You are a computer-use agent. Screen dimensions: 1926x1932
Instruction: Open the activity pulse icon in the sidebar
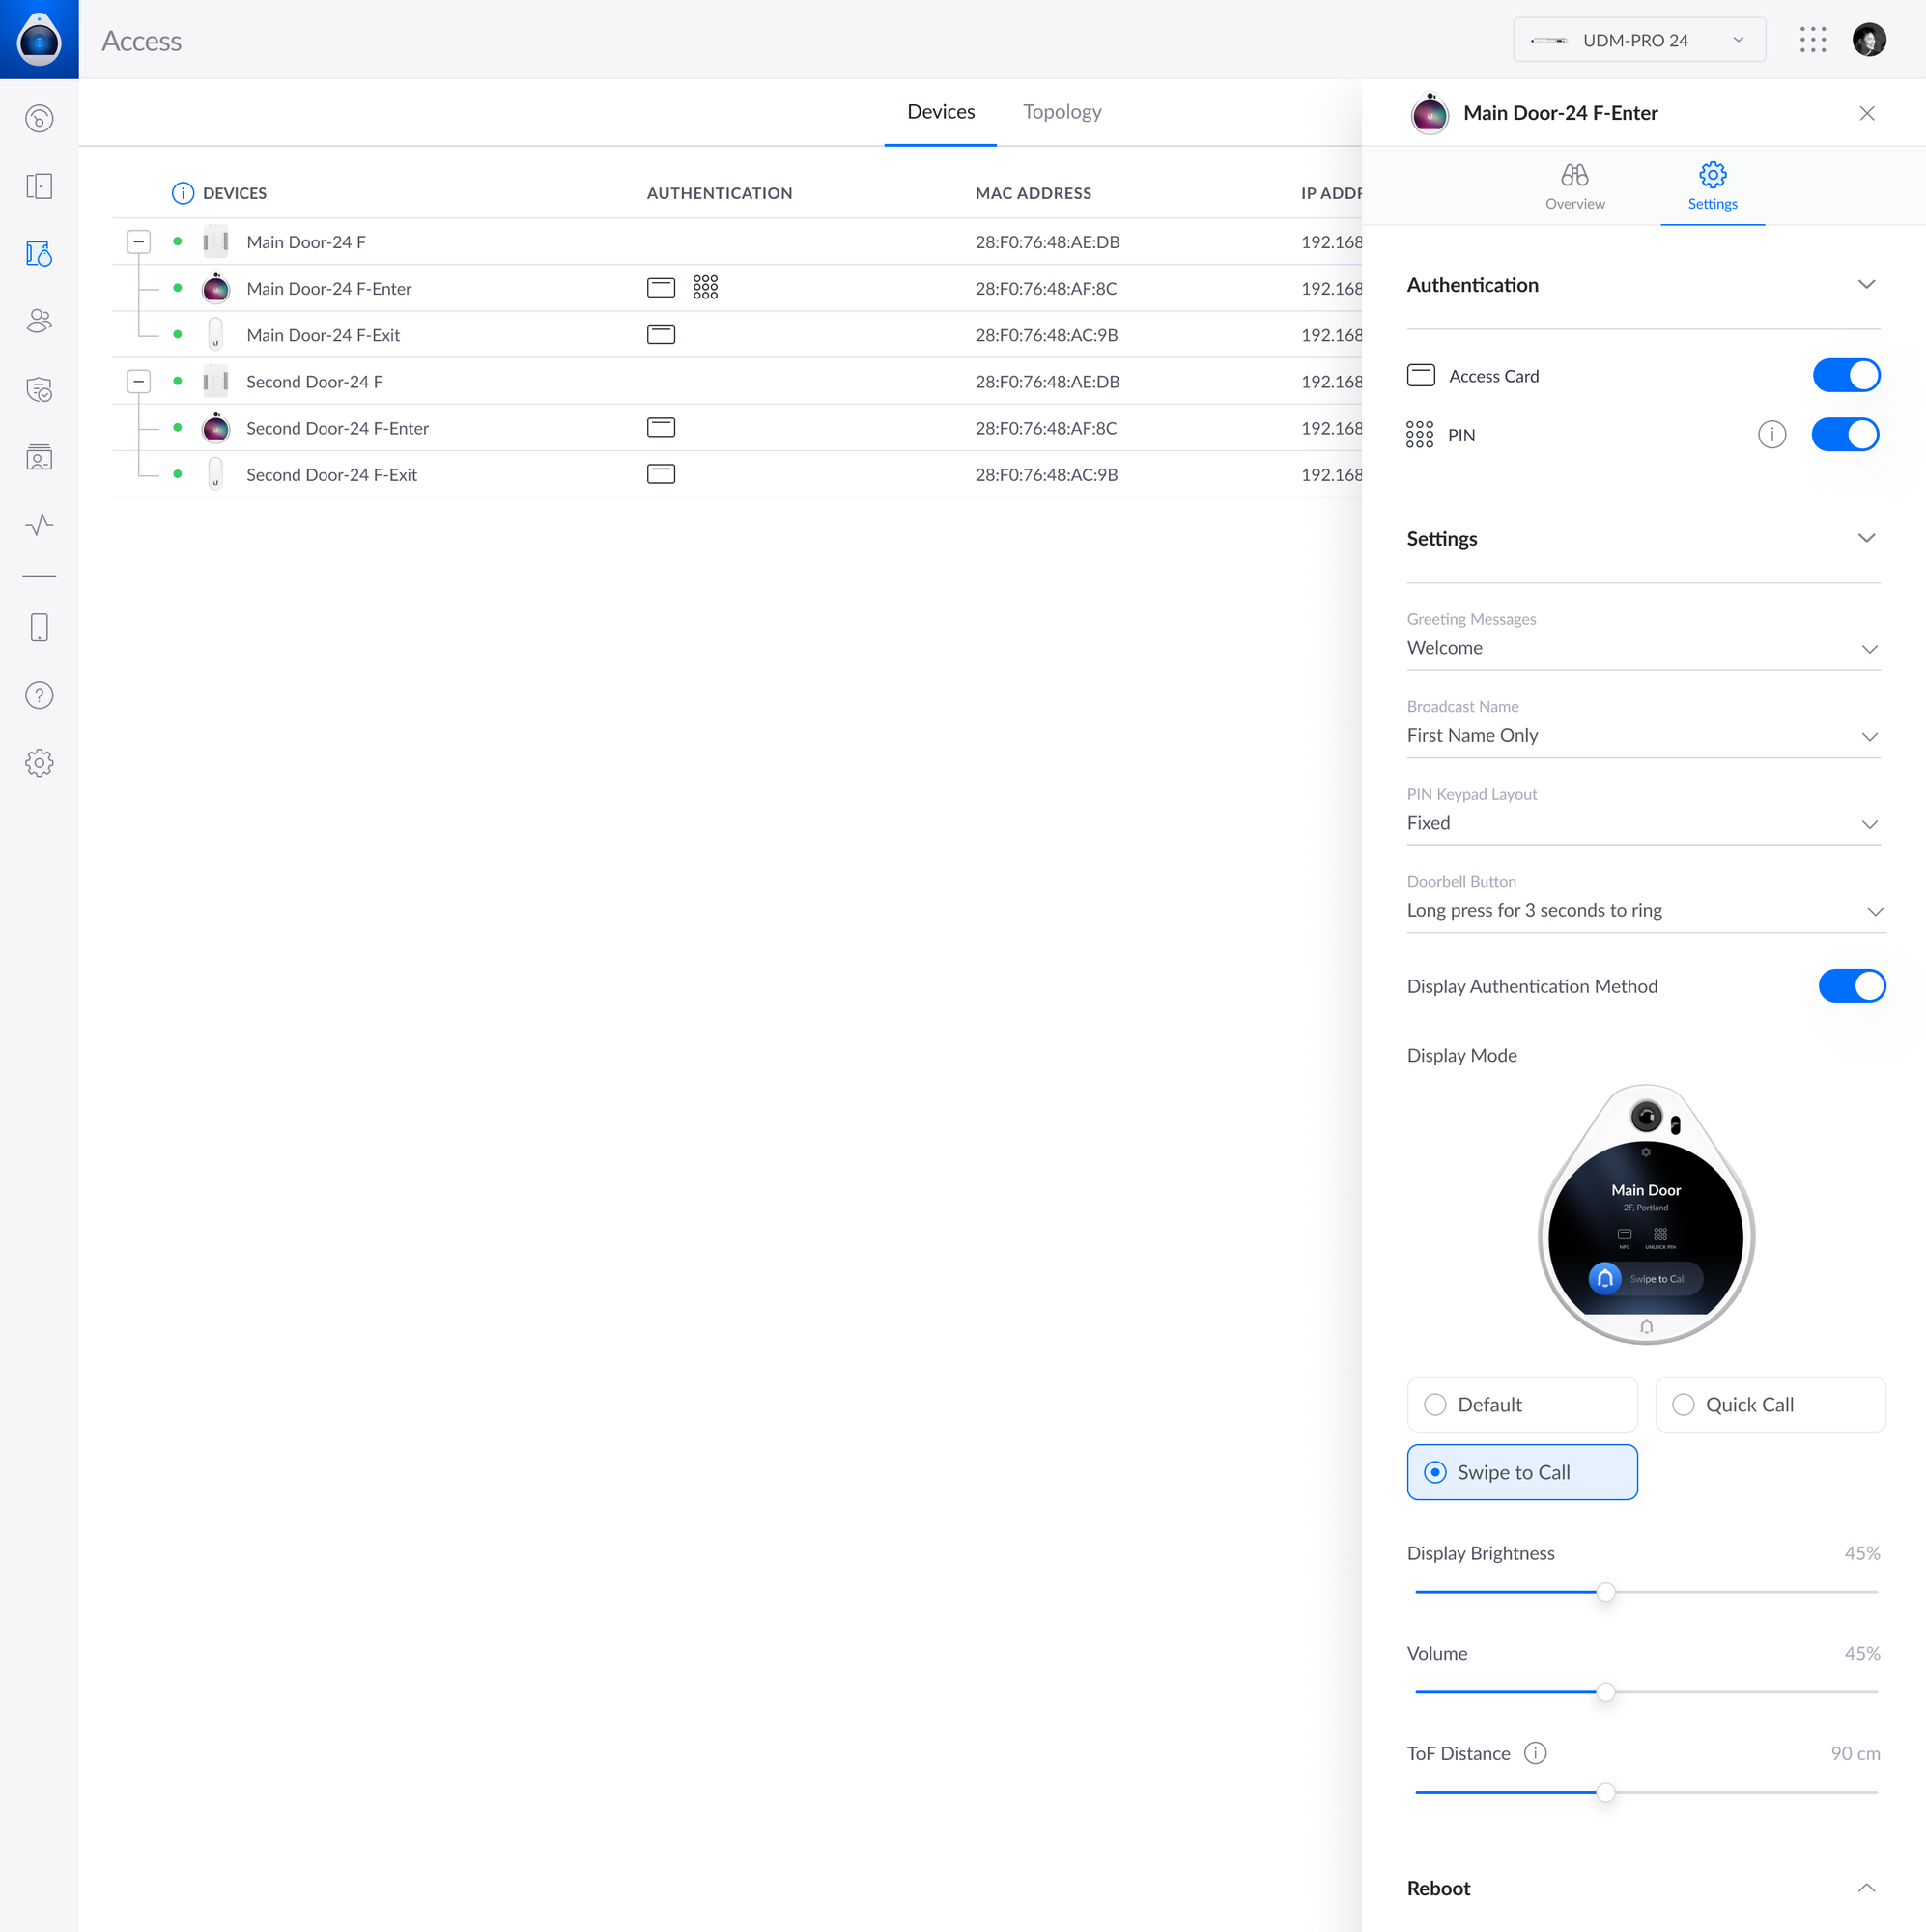click(39, 524)
